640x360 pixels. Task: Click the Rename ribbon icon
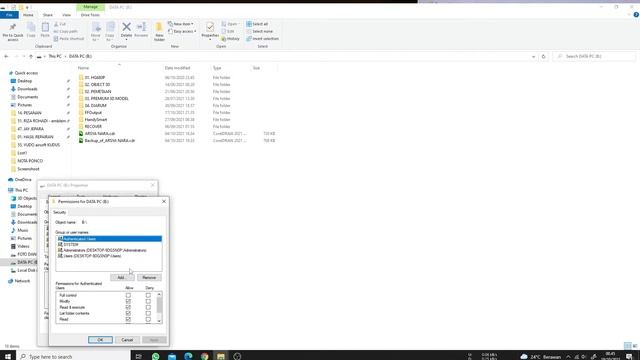pyautogui.click(x=141, y=30)
